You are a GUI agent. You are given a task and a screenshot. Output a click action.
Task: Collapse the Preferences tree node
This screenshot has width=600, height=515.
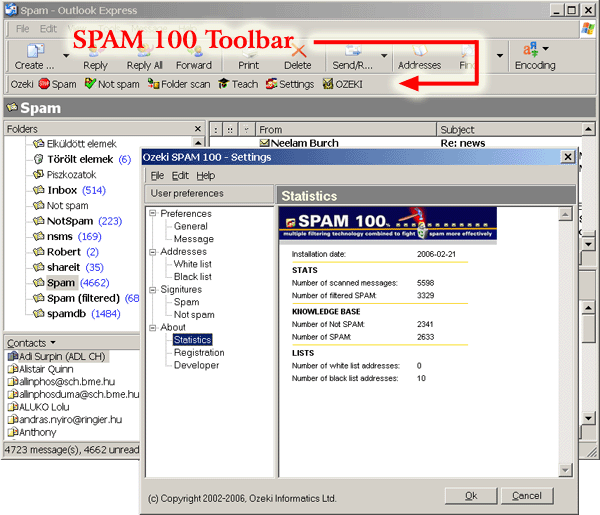pos(153,213)
